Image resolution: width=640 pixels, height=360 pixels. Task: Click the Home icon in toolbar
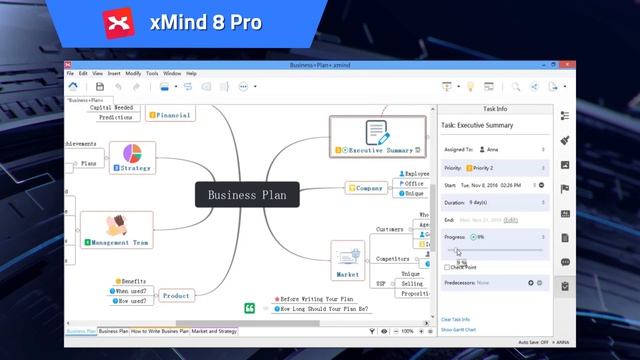tap(73, 86)
